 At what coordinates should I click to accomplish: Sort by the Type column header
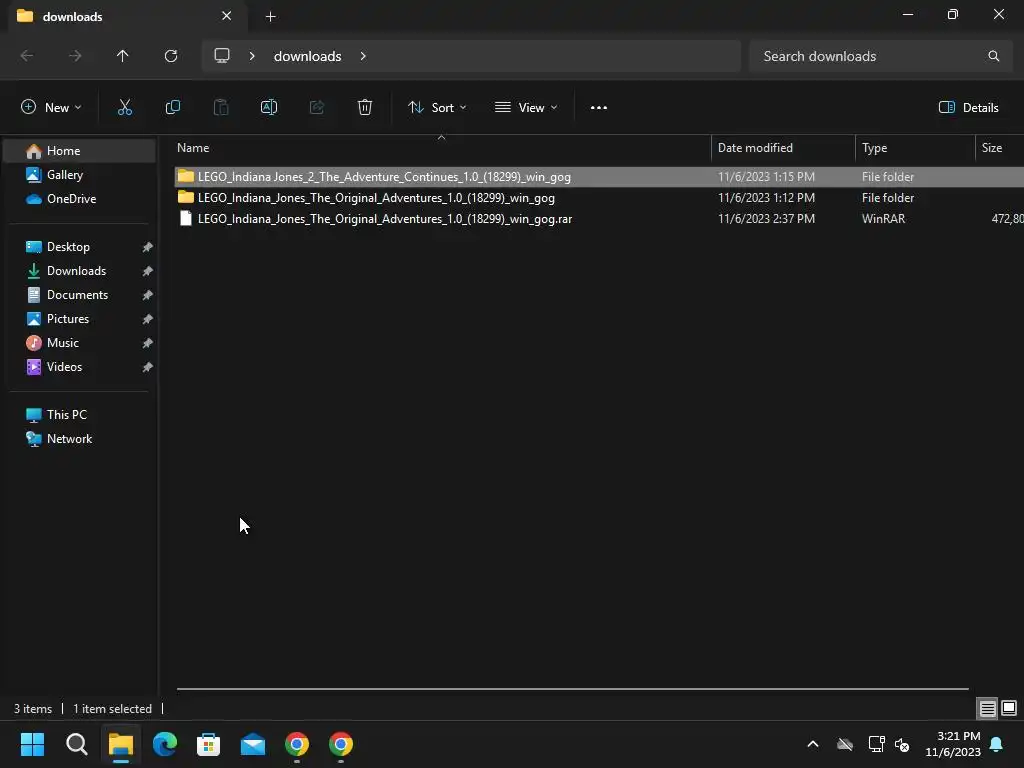[x=915, y=148]
